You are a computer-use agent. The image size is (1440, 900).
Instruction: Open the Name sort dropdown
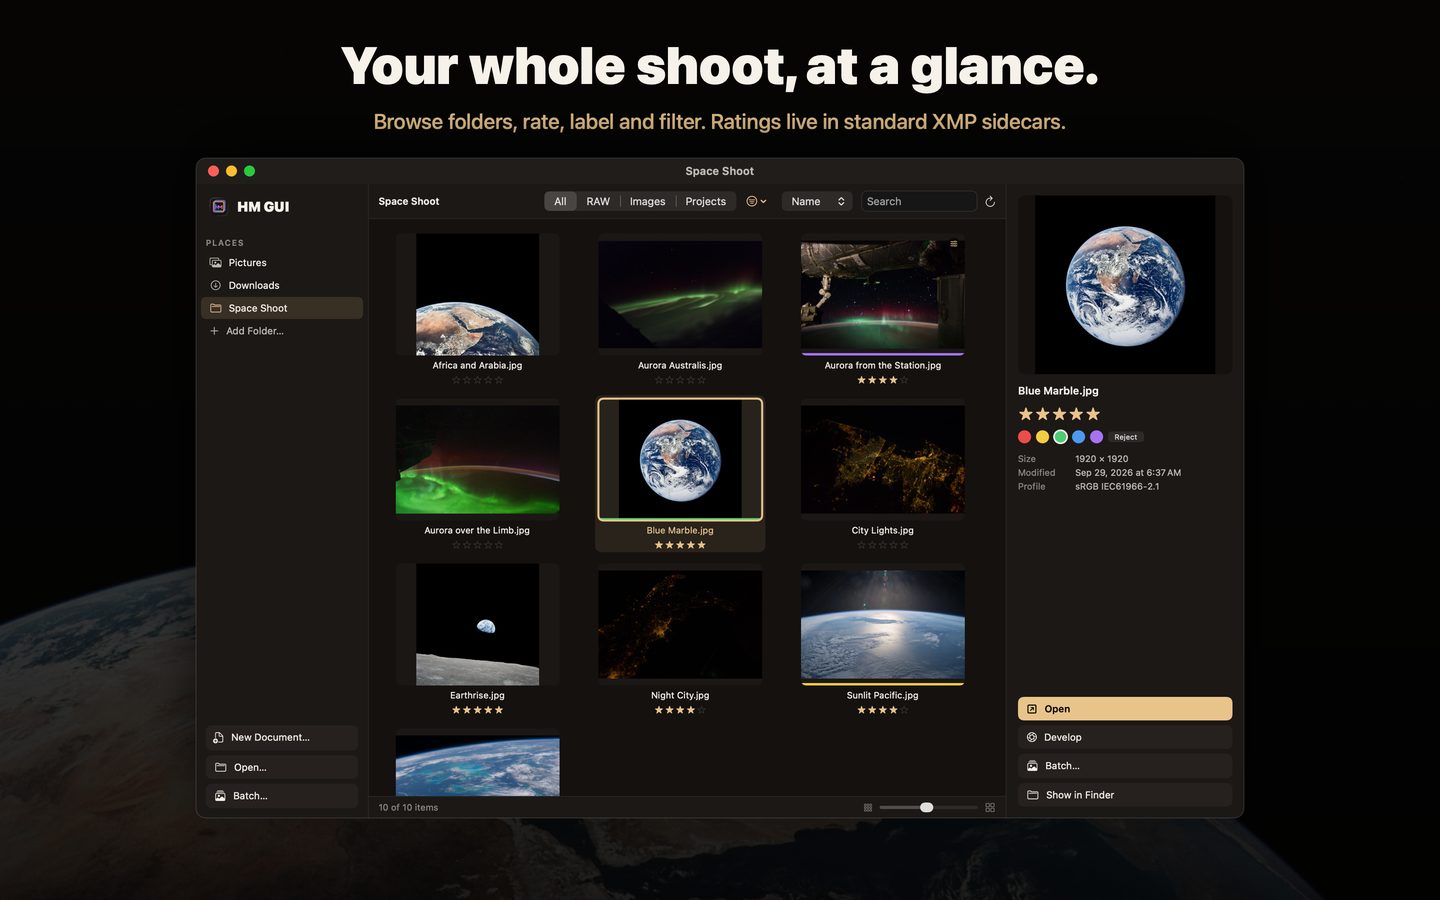point(817,201)
